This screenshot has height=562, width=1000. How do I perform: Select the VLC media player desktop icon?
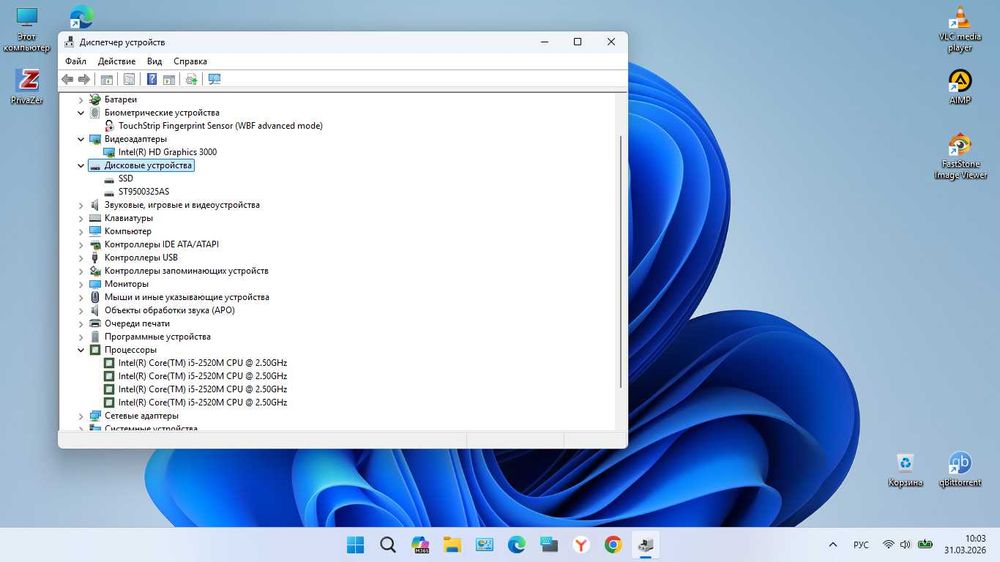(959, 30)
